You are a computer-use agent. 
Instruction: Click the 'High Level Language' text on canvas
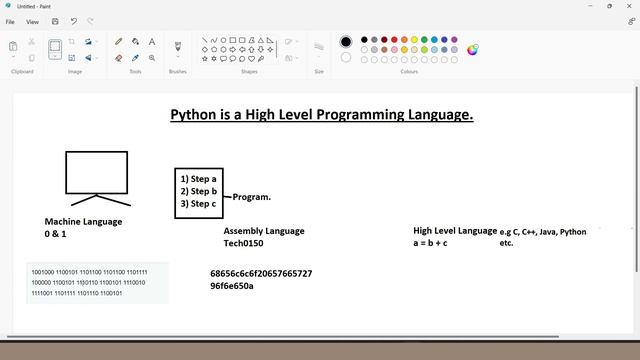click(x=455, y=231)
